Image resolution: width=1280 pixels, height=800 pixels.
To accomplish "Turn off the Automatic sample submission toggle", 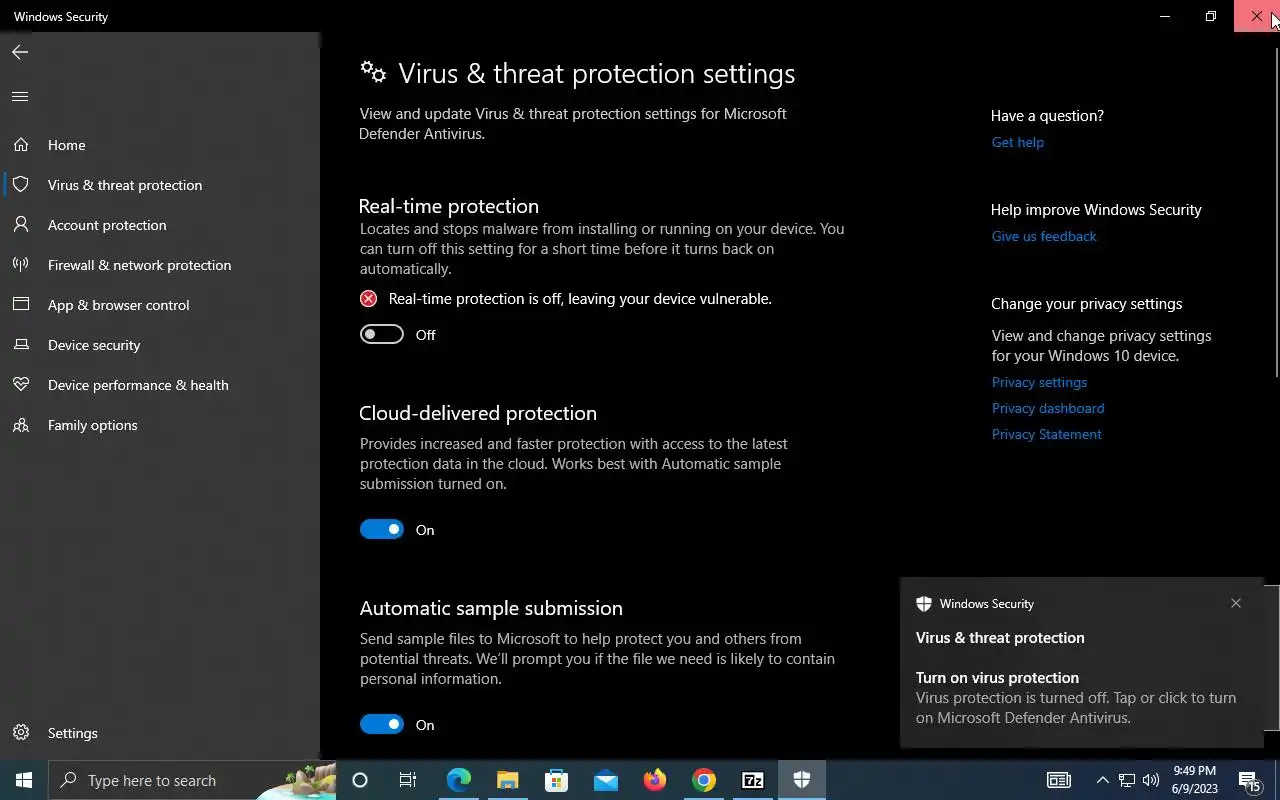I will [x=382, y=724].
